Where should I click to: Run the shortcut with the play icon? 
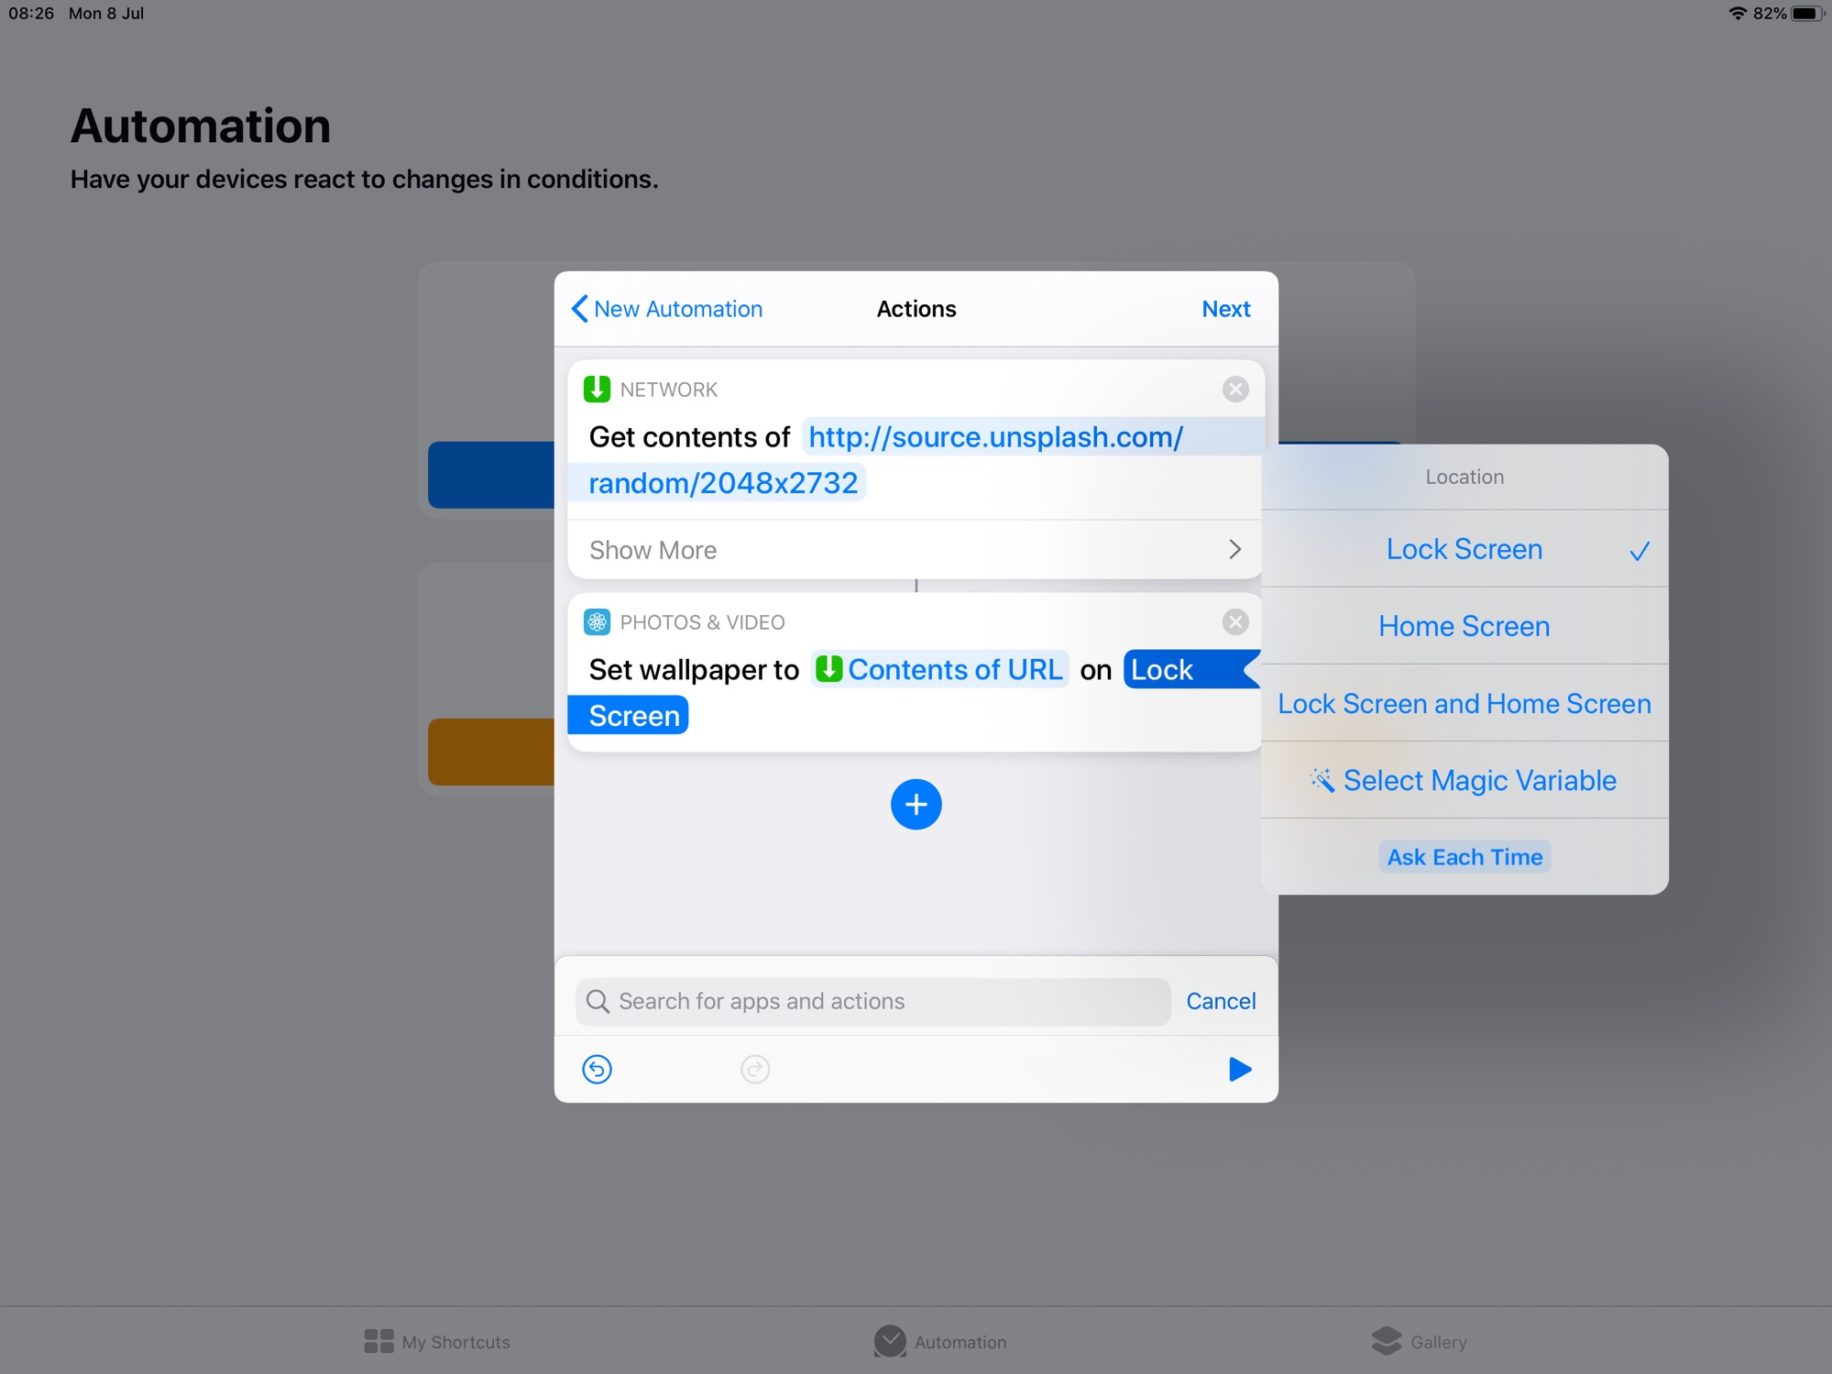click(x=1239, y=1069)
